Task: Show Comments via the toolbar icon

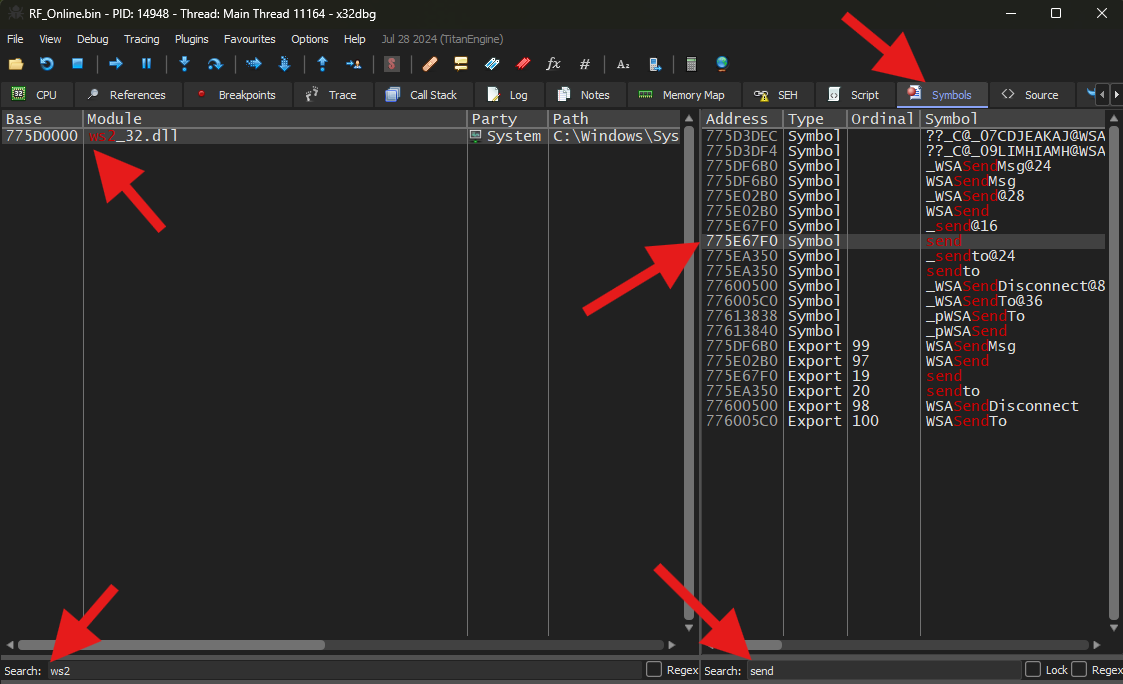Action: click(x=461, y=64)
